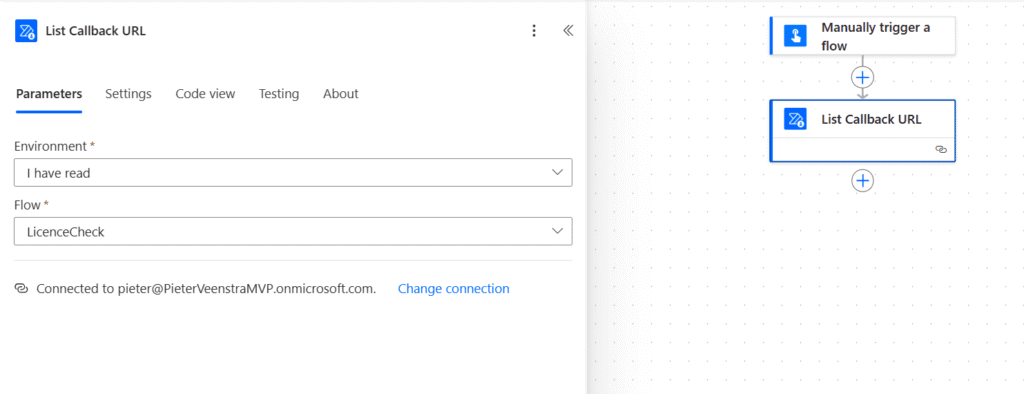
Task: Add a step below List Callback URL
Action: (x=863, y=180)
